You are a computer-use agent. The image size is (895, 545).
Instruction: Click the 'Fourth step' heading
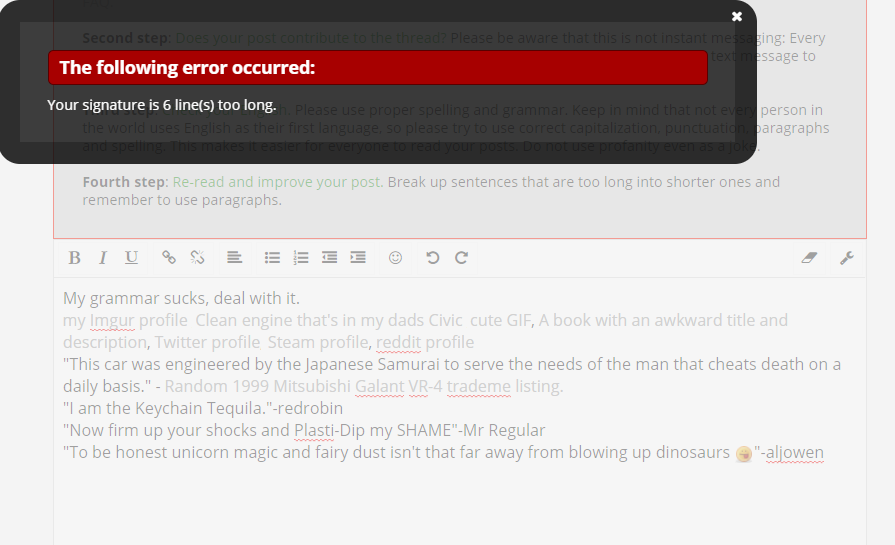coord(124,182)
